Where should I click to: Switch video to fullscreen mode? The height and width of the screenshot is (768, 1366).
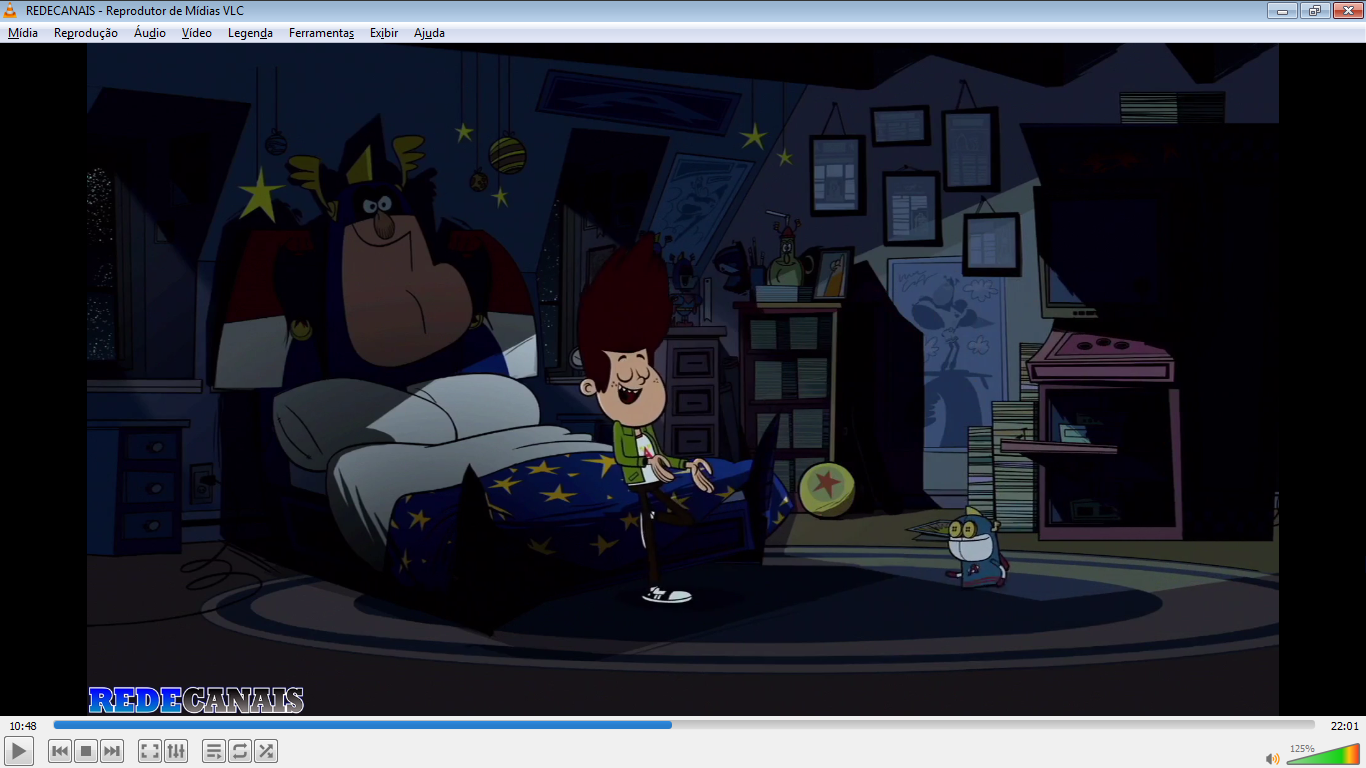[x=150, y=751]
